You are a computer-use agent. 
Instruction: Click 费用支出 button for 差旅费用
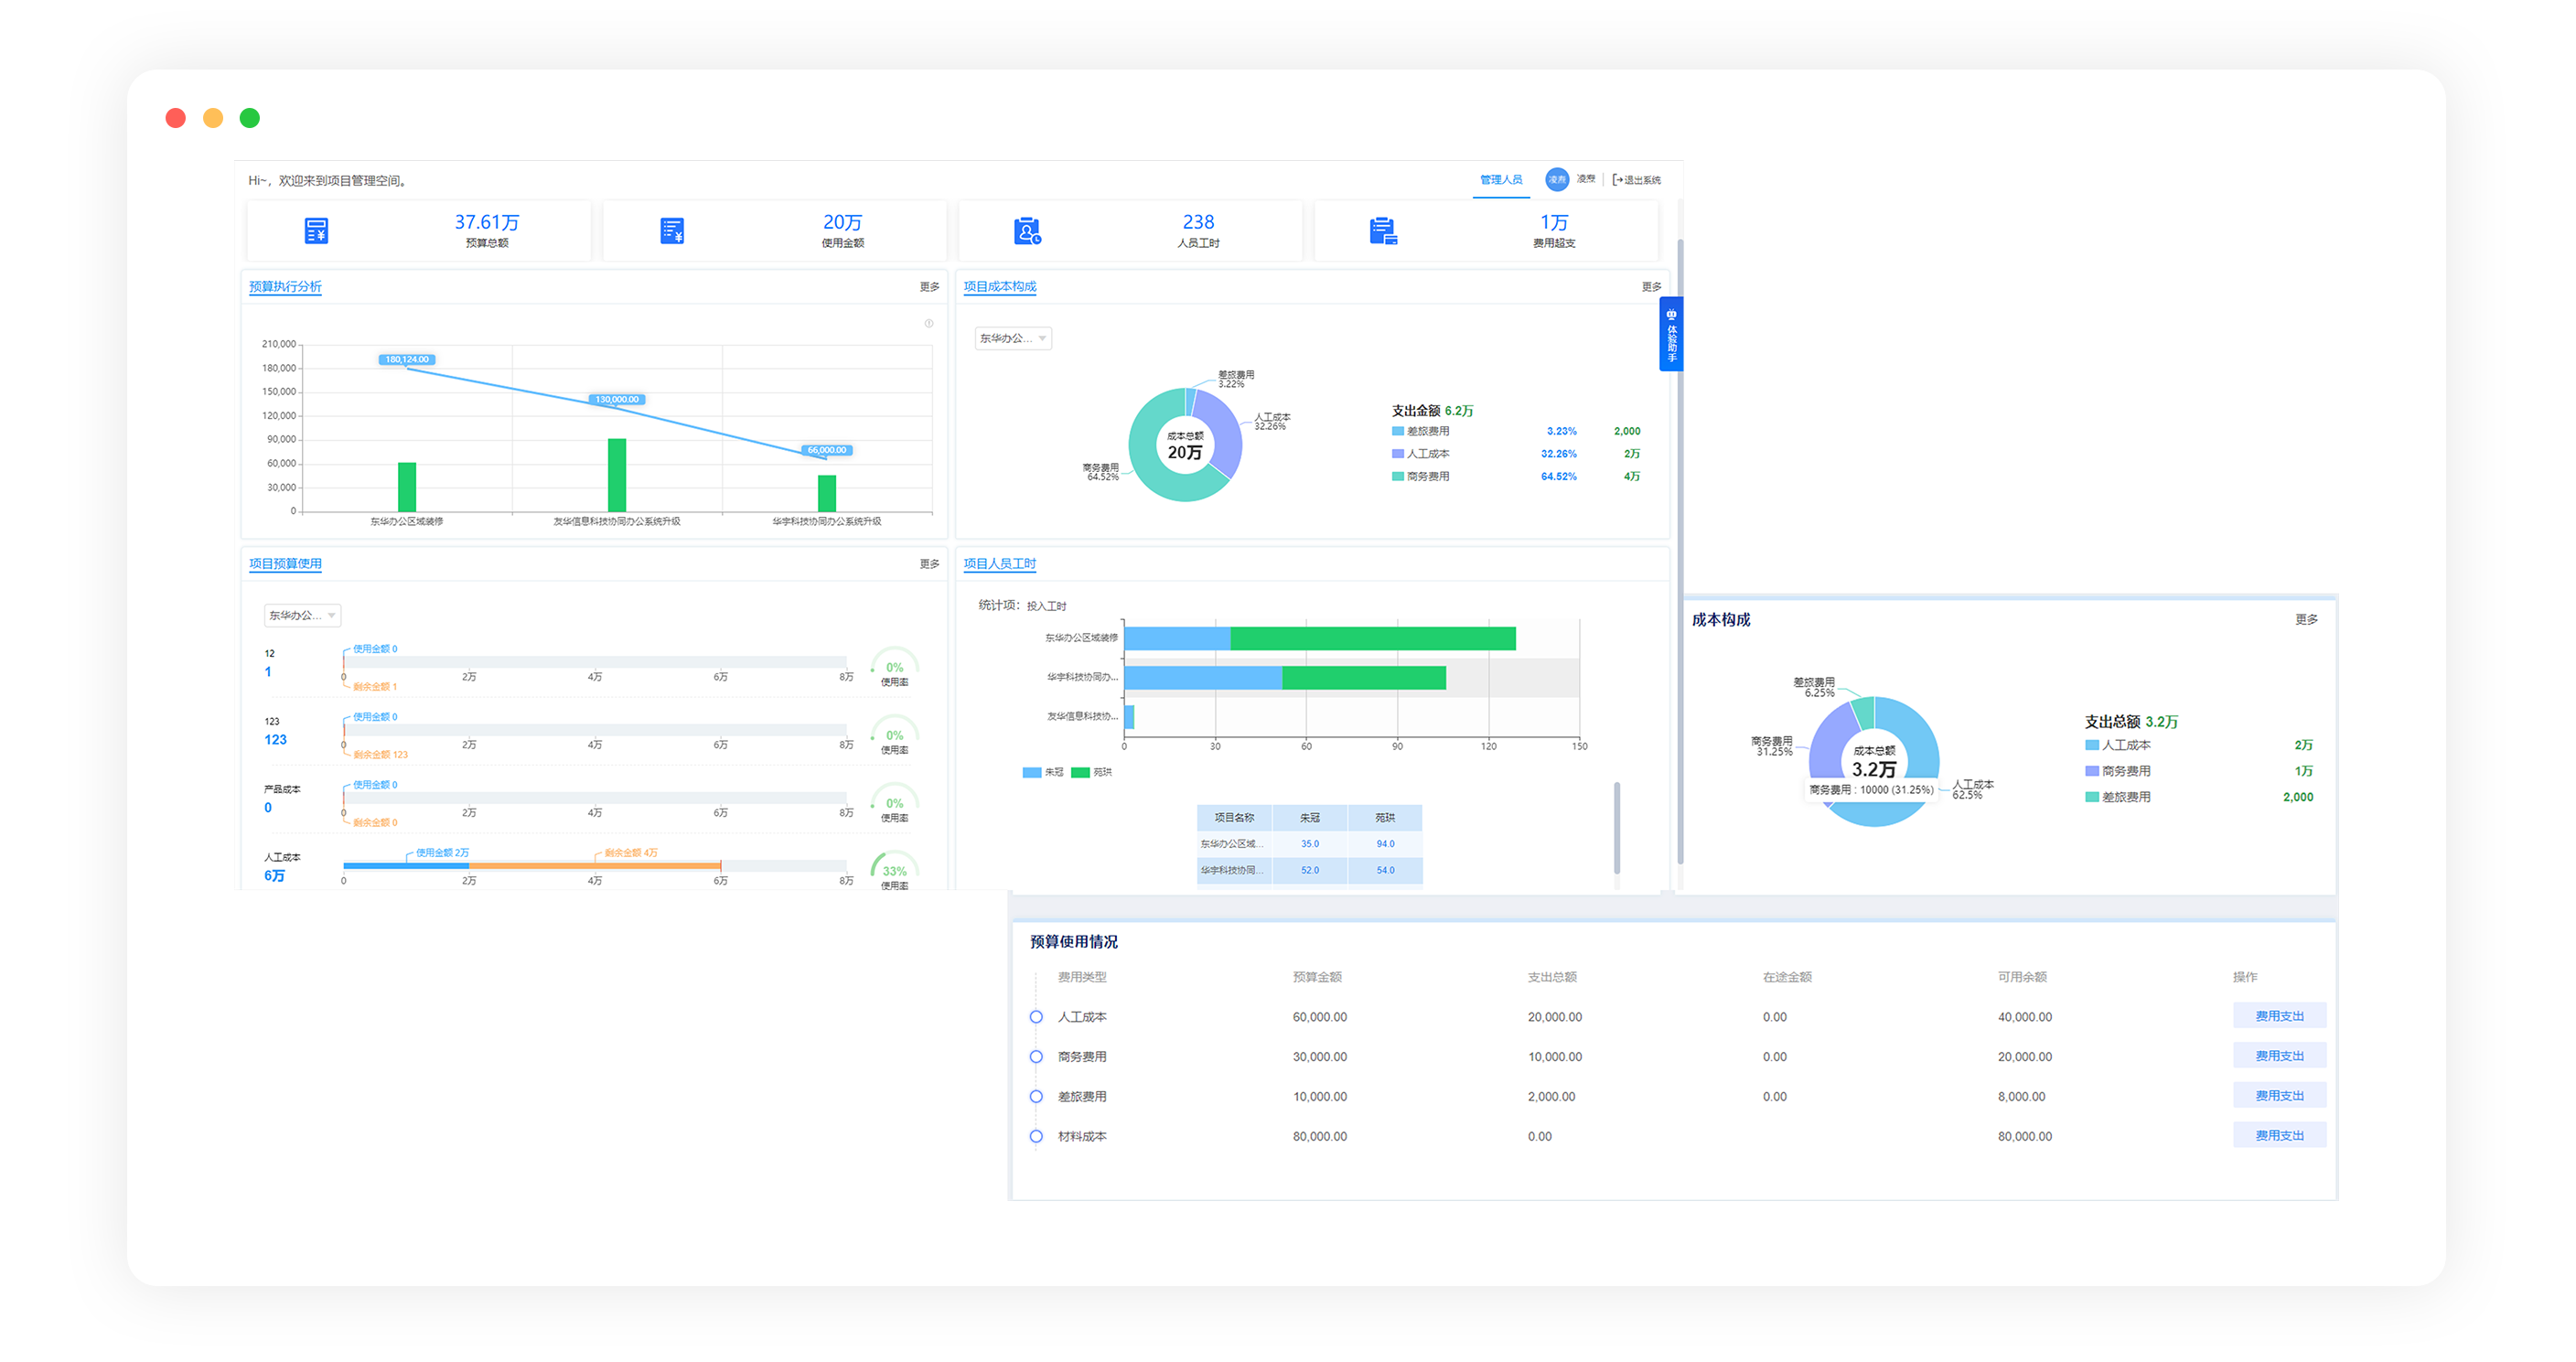[x=2278, y=1096]
